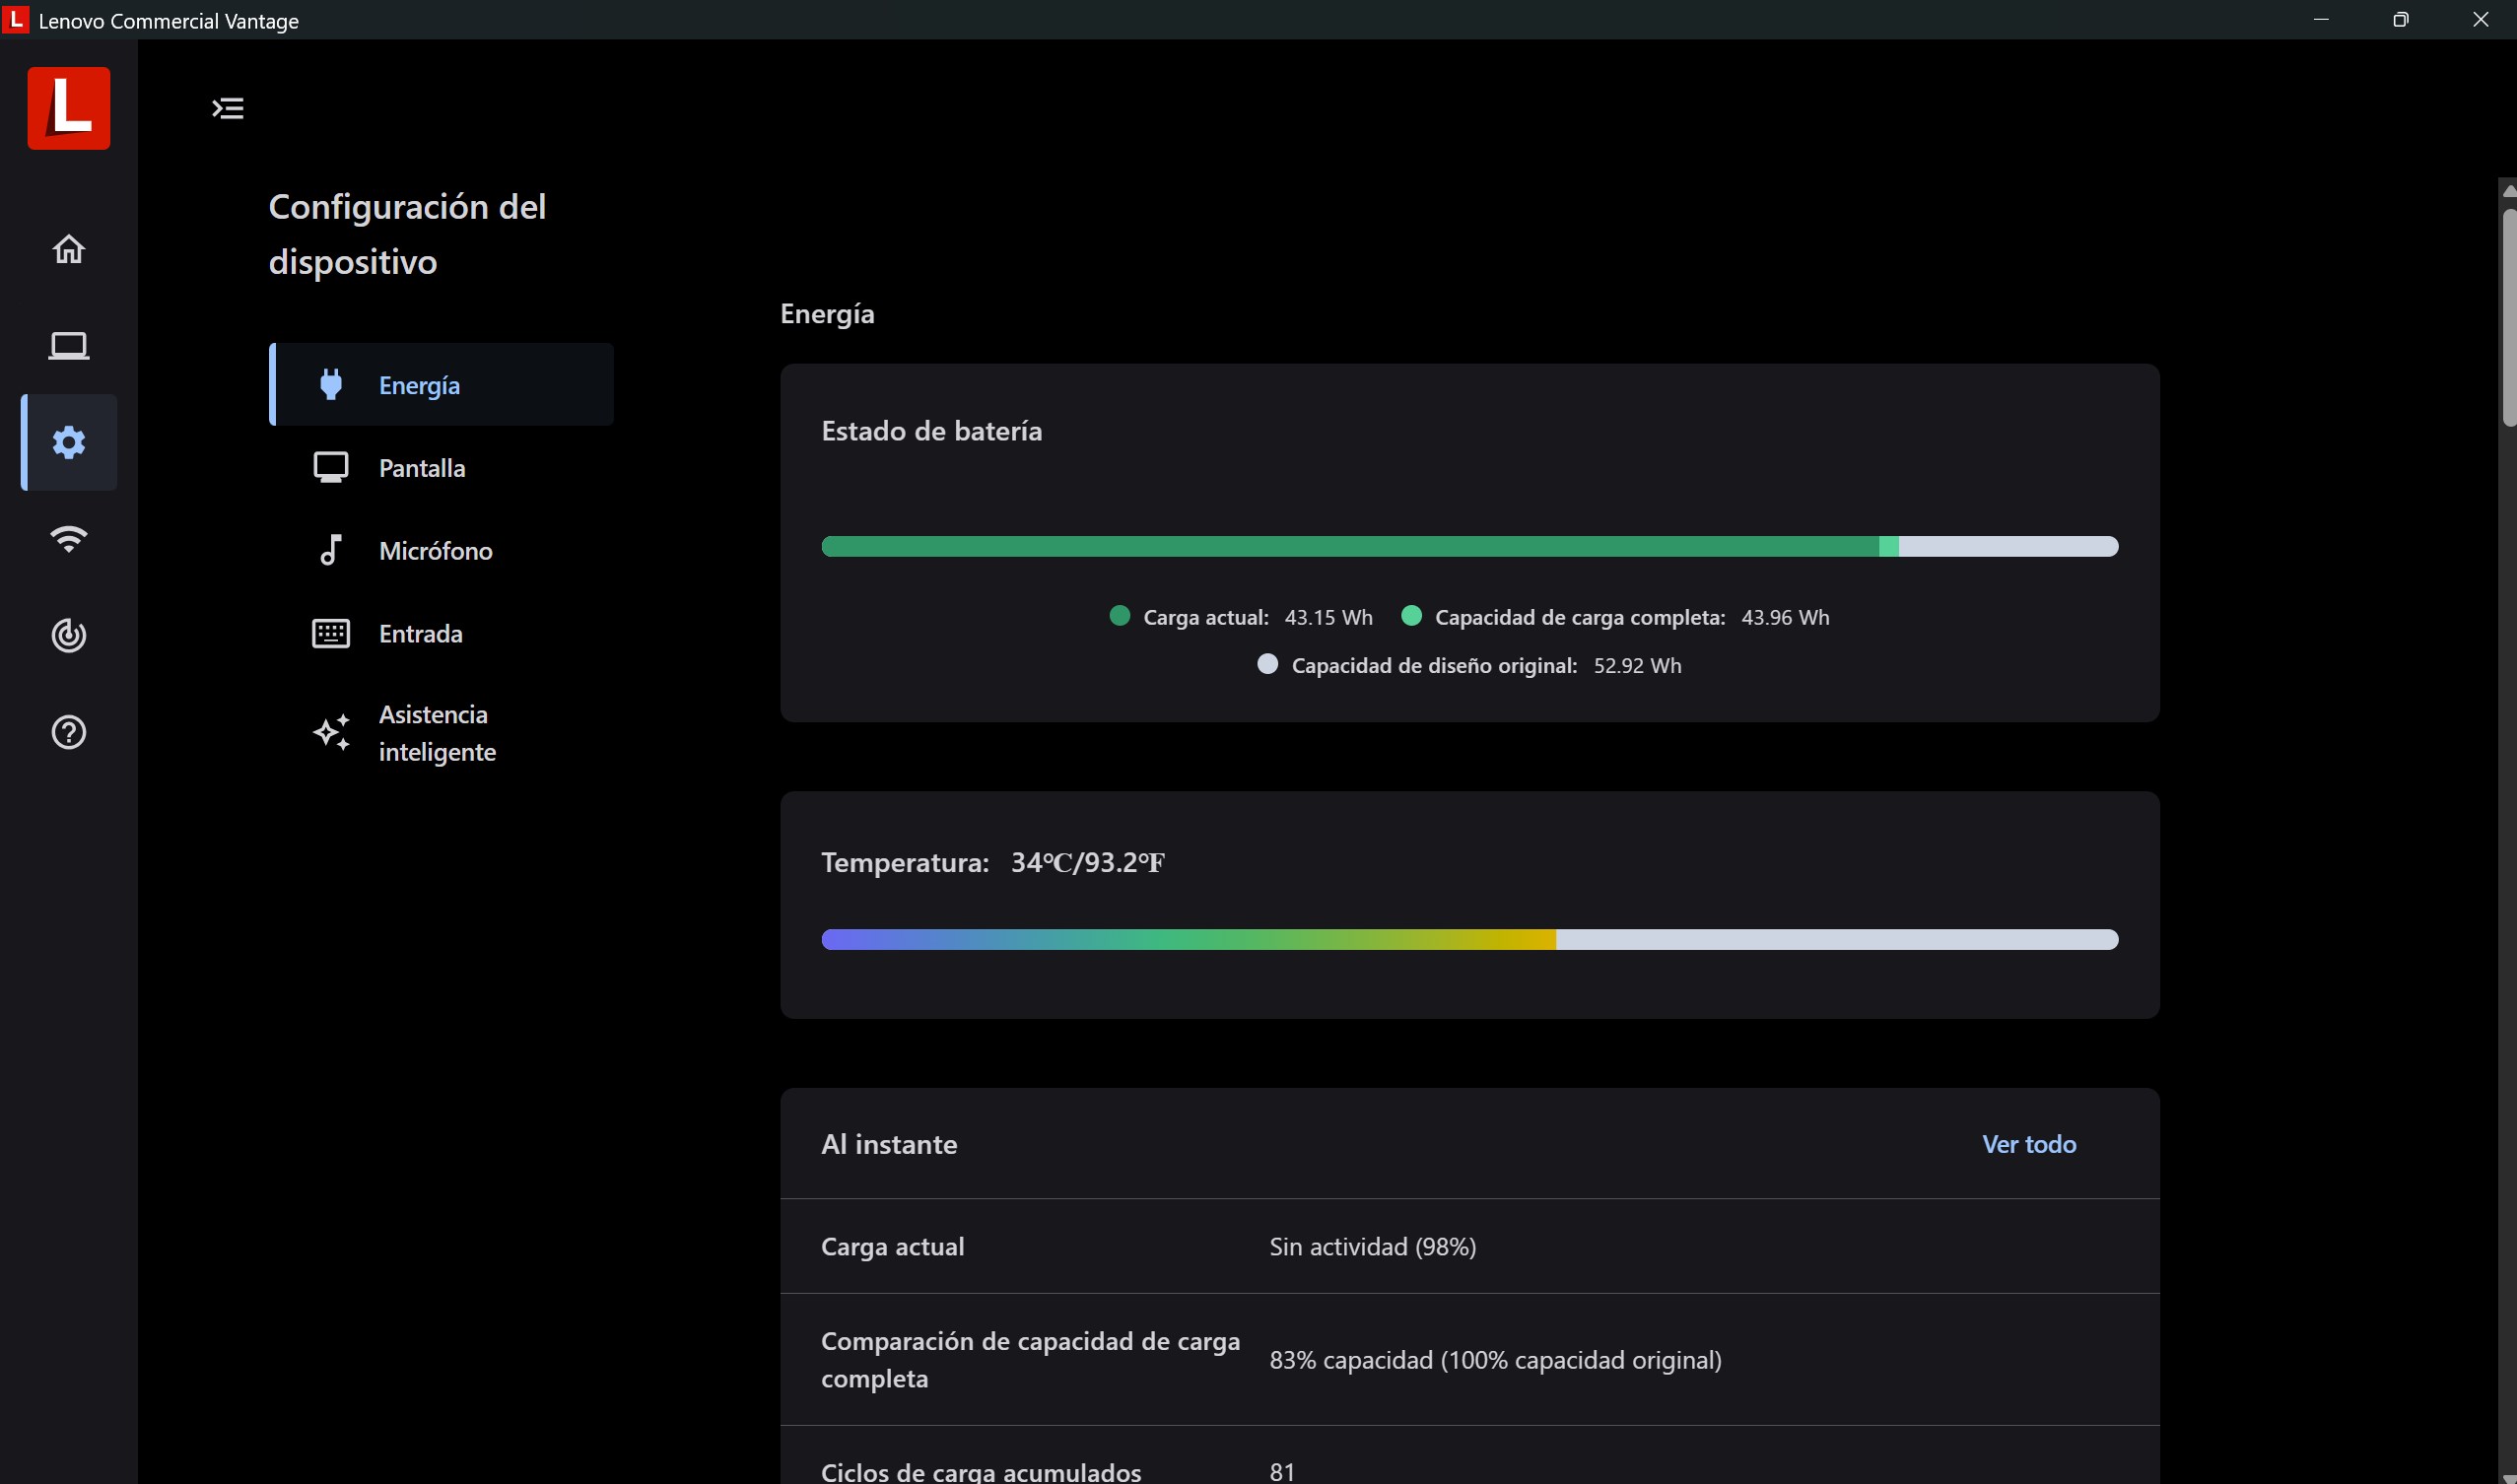Click the Carga actual row label in Al instante
The image size is (2517, 1484).
[x=892, y=1246]
